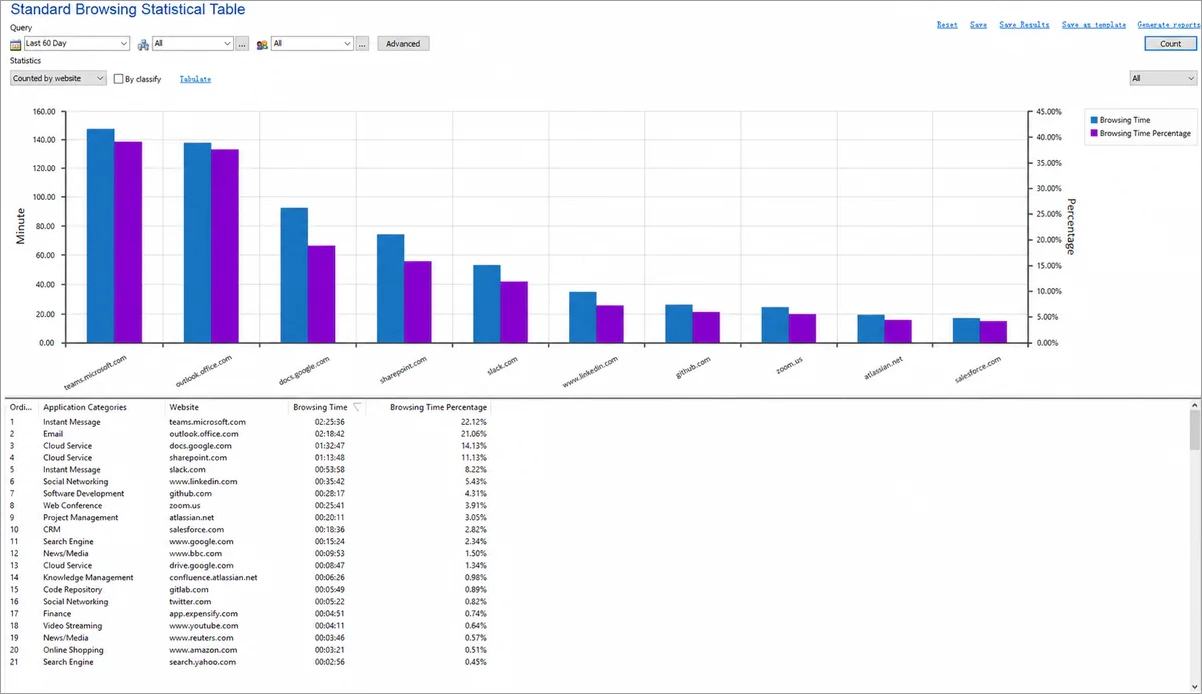Select the zoom.us table cell
This screenshot has width=1202, height=694.
185,506
